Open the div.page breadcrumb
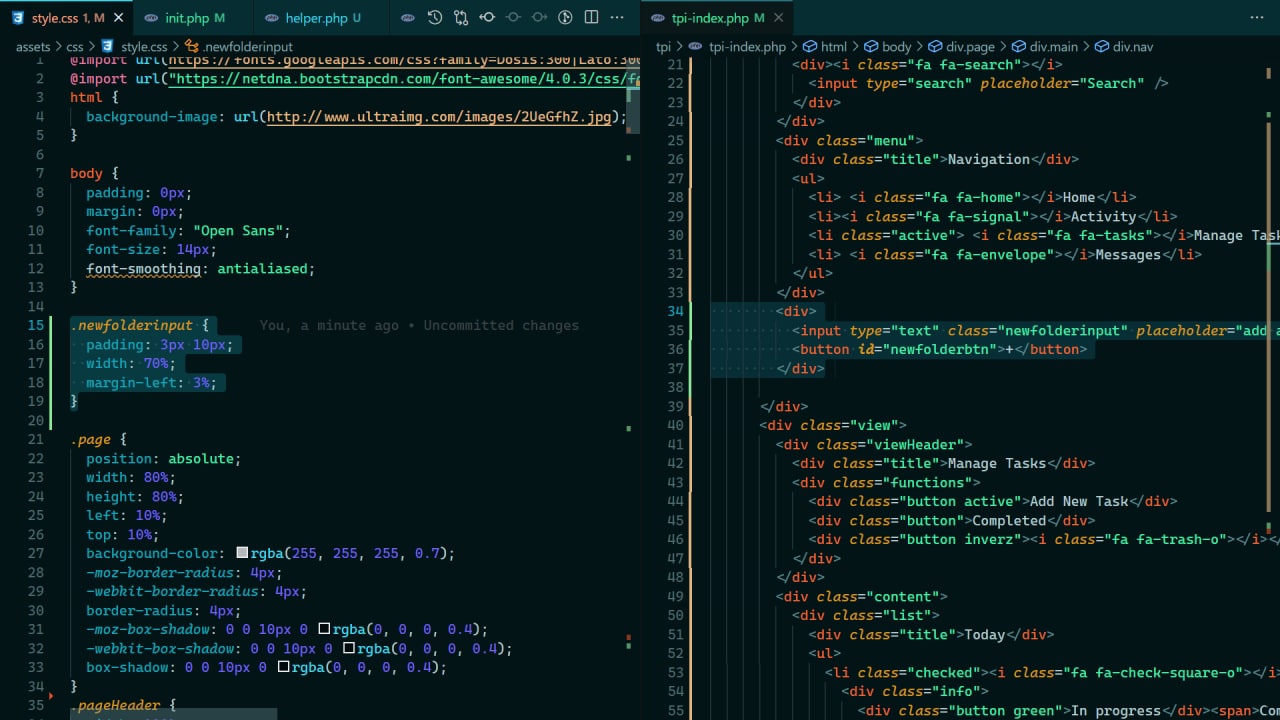The height and width of the screenshot is (720, 1280). pyautogui.click(x=970, y=47)
